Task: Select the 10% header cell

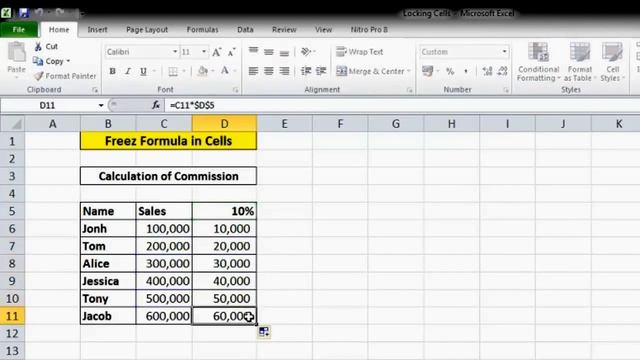Action: 224,211
